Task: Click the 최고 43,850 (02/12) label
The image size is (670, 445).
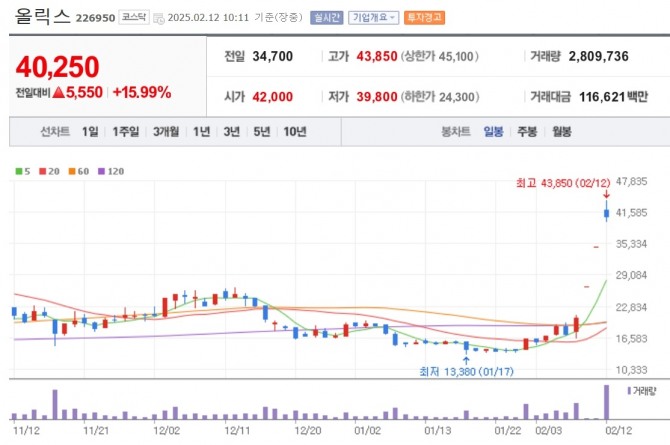Action: 563,183
